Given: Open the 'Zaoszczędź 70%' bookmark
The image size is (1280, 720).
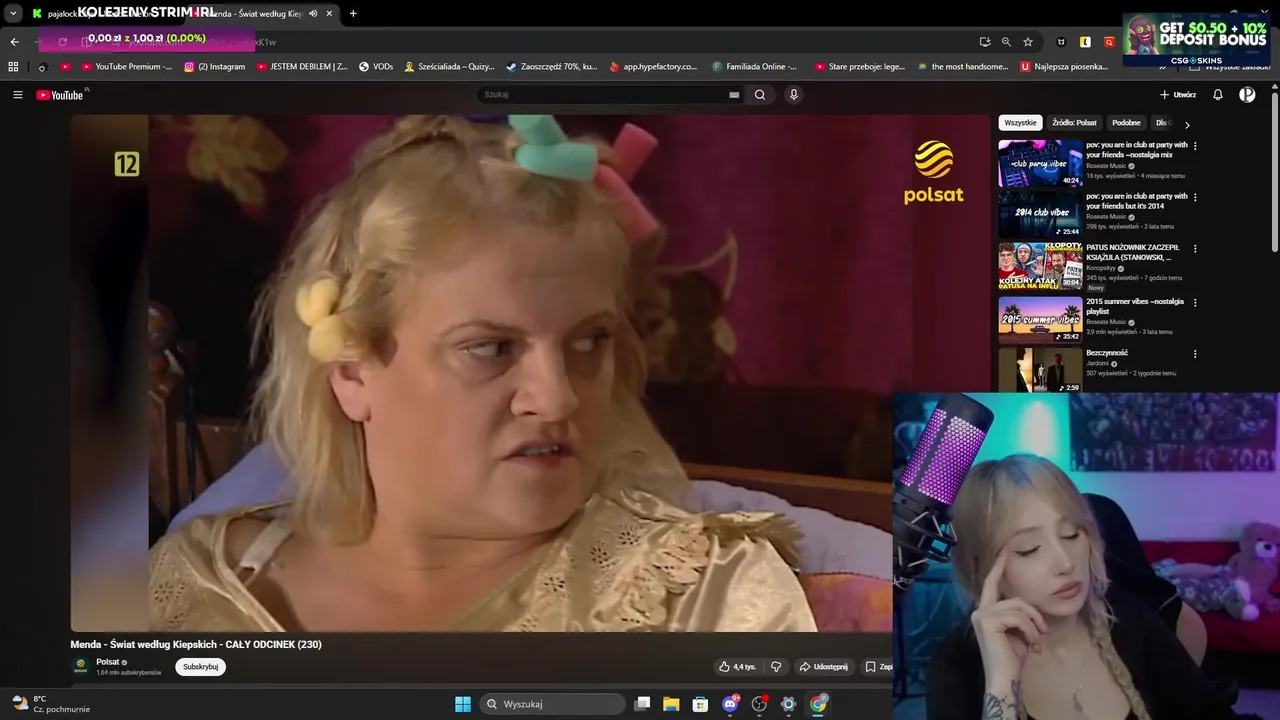Looking at the screenshot, I should [552, 67].
